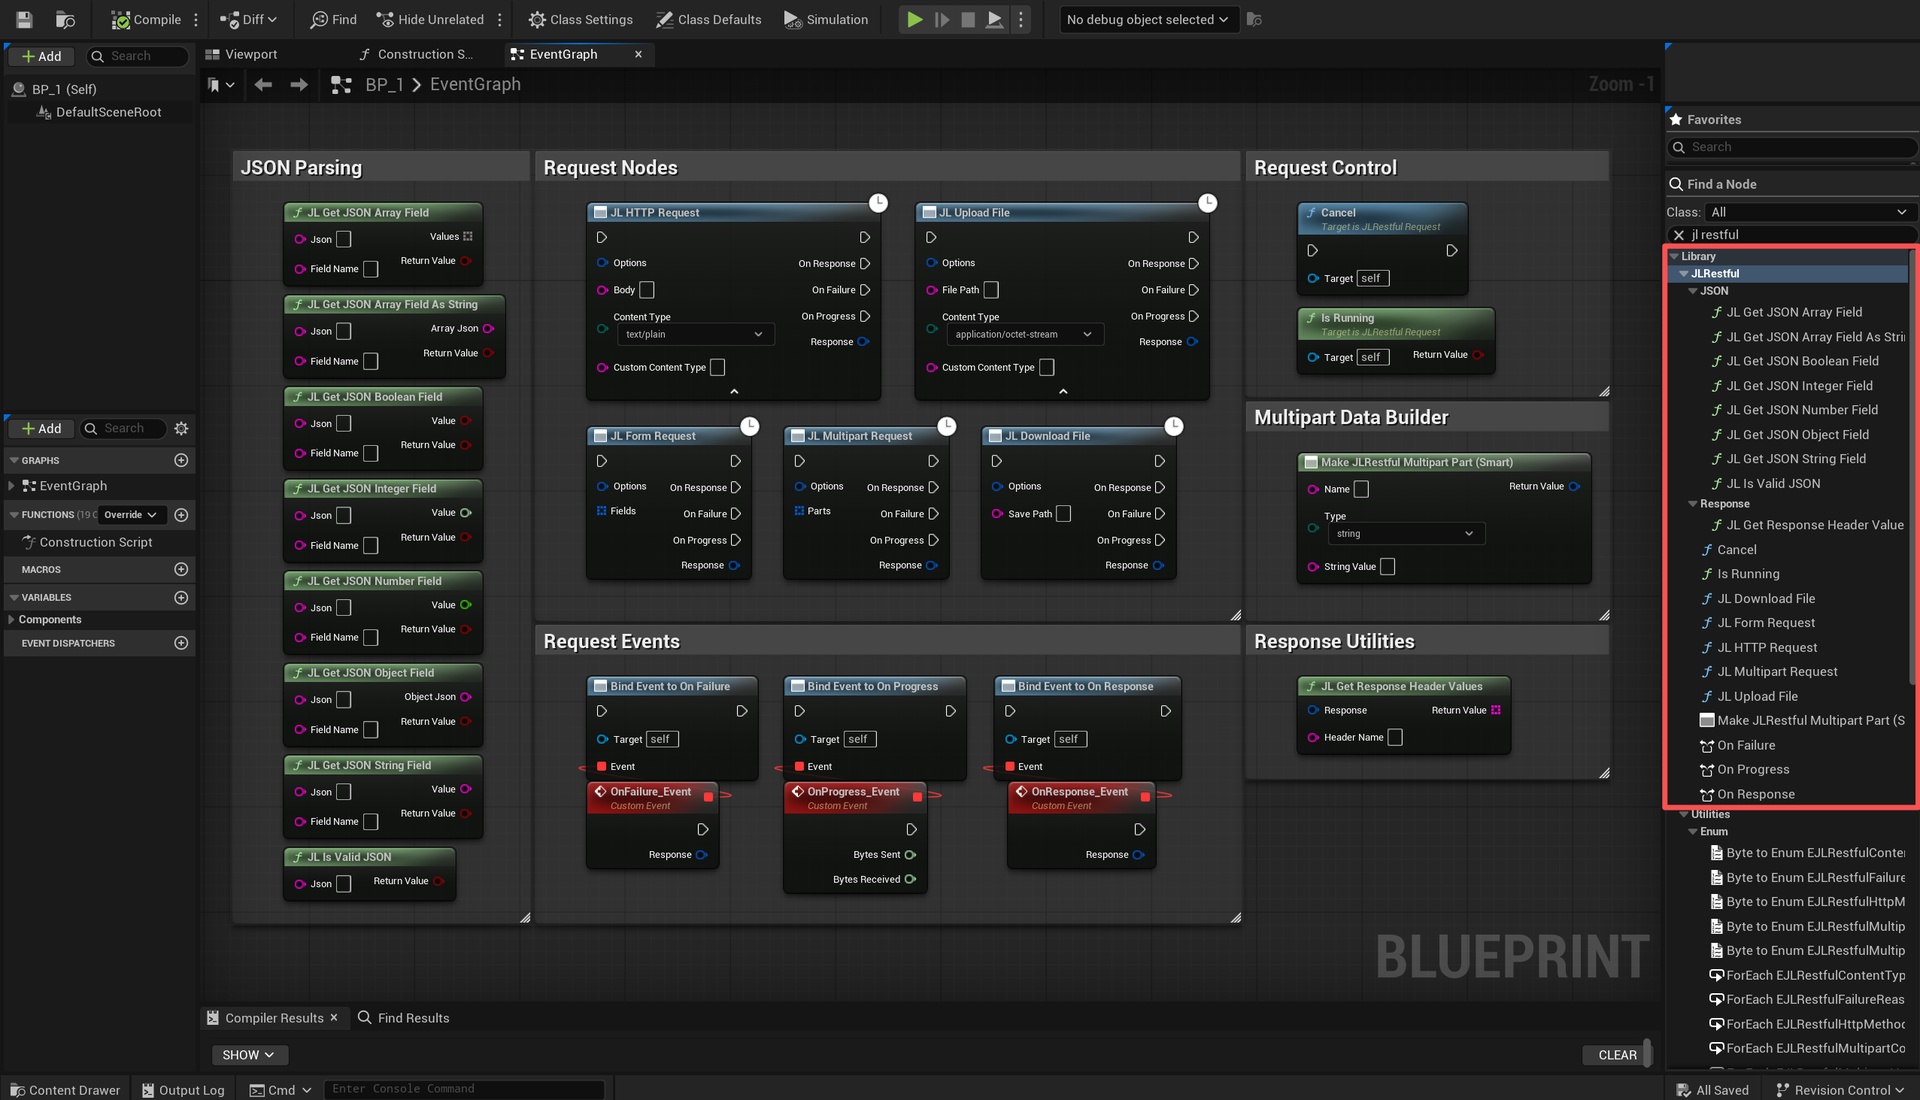
Task: Switch to the Find Results tab
Action: pos(403,1018)
